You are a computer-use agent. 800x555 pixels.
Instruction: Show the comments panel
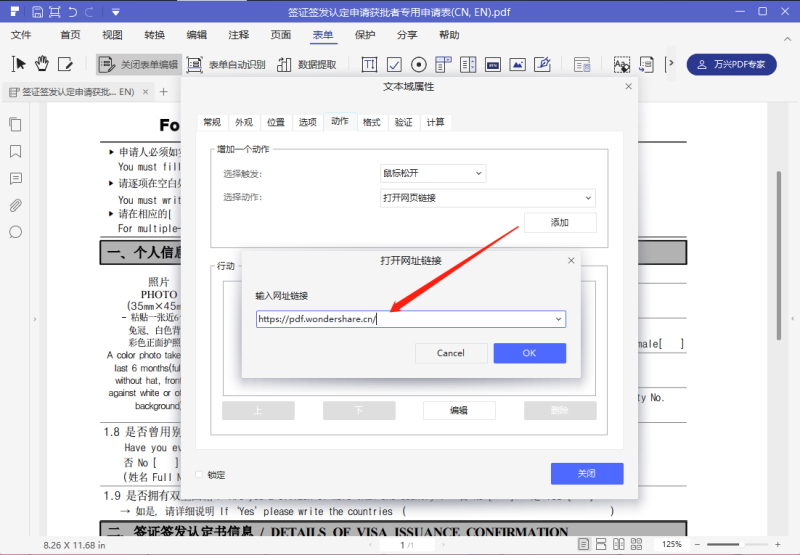[15, 179]
